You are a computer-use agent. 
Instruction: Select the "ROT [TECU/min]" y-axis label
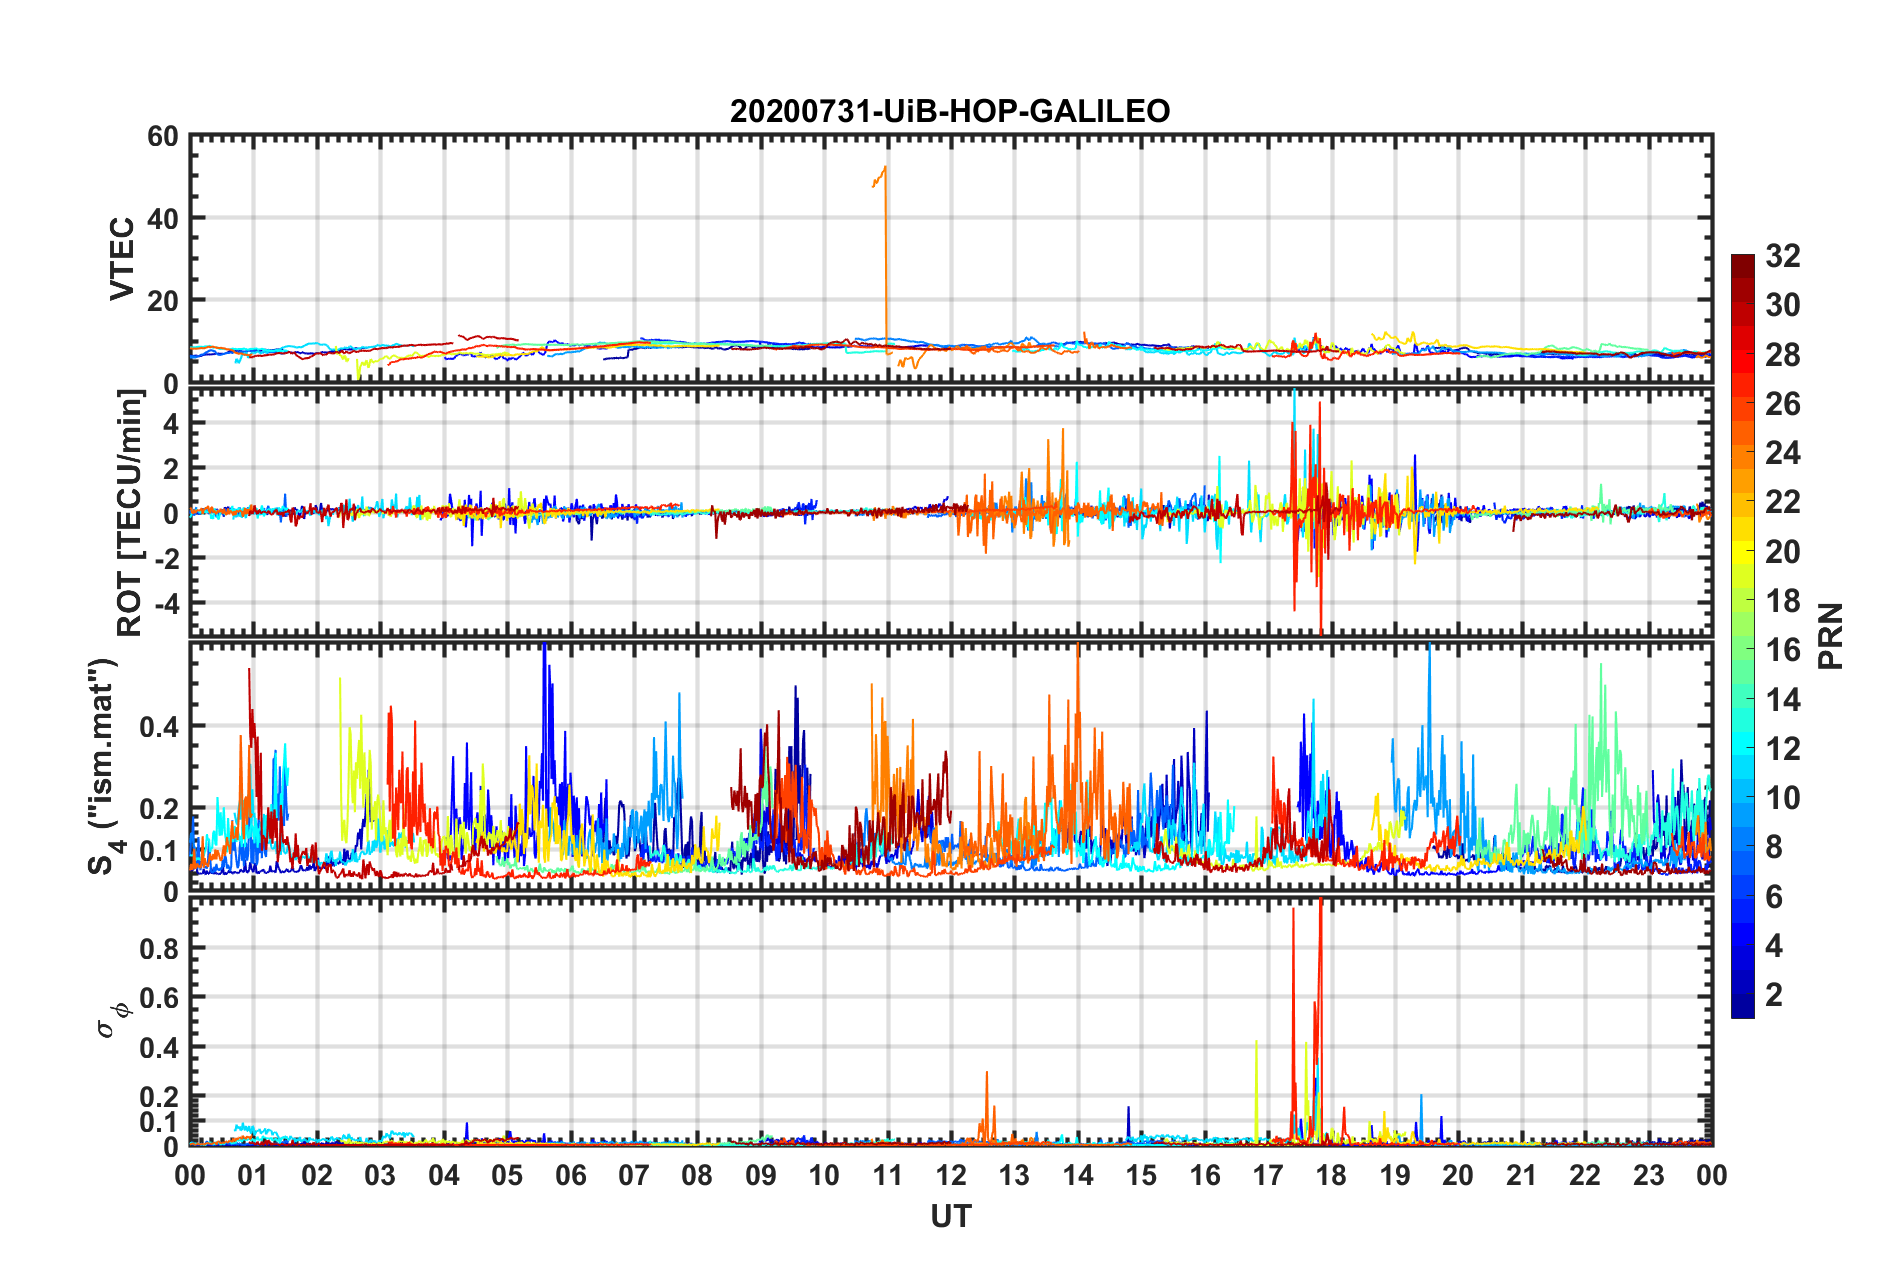130,513
